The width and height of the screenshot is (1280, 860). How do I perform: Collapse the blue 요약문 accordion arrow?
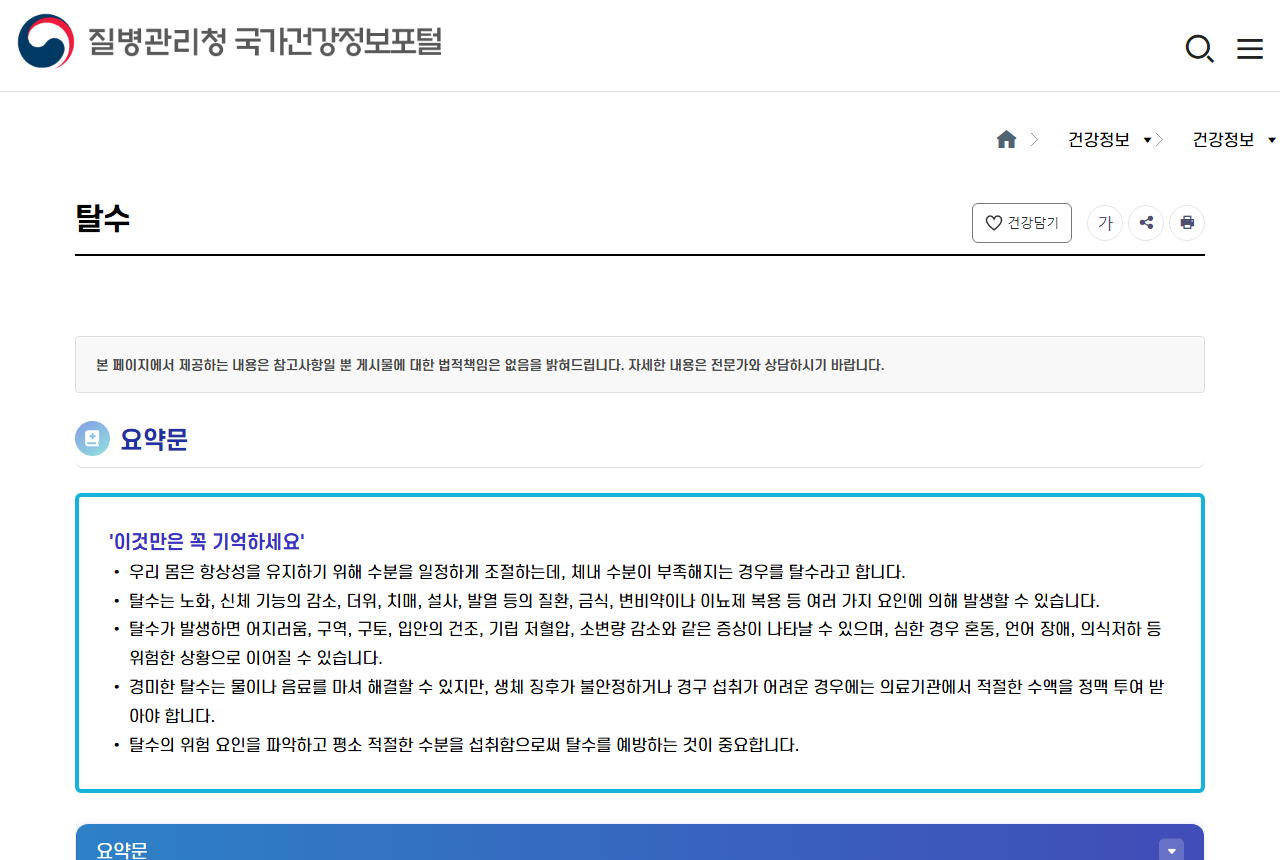pos(1171,850)
